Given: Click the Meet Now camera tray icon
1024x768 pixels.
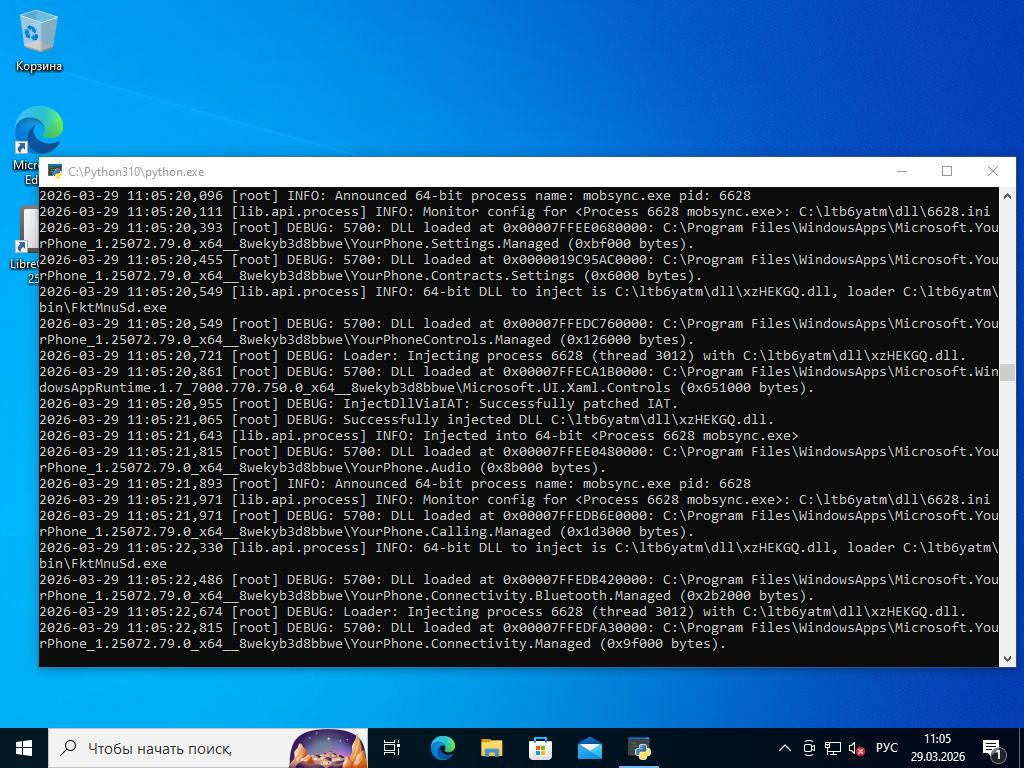Looking at the screenshot, I should point(809,748).
